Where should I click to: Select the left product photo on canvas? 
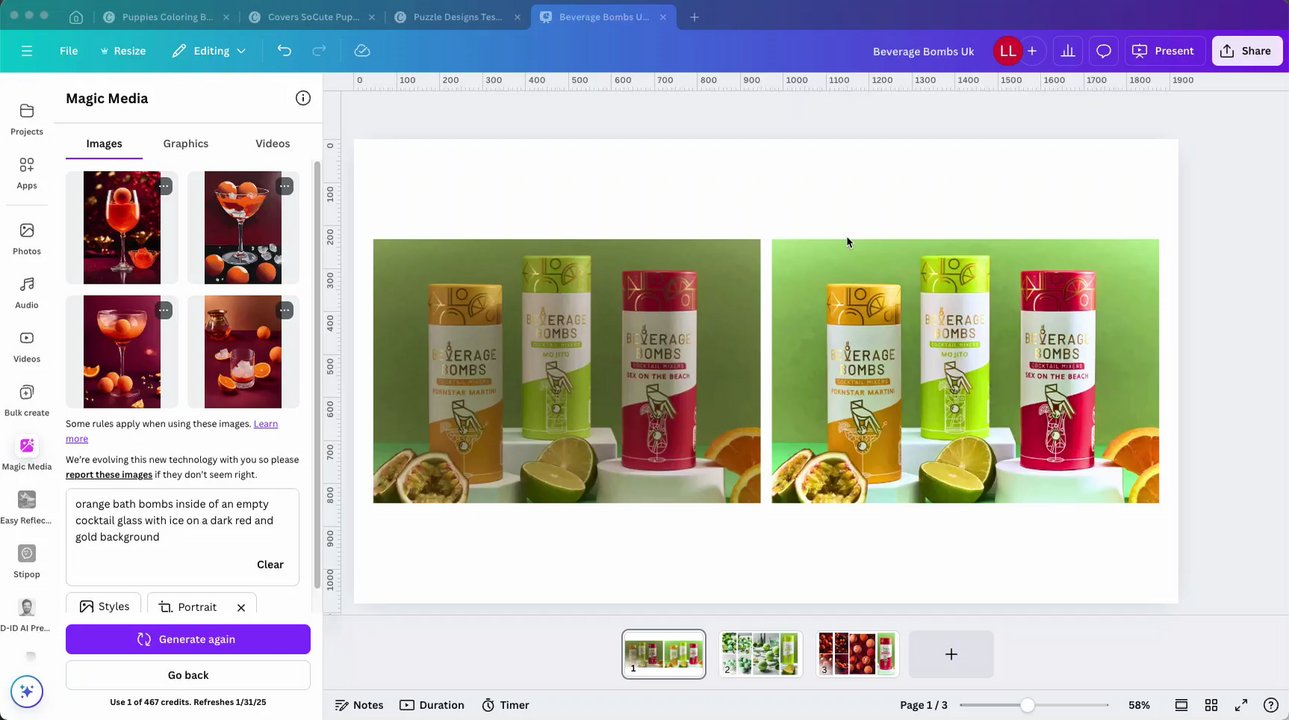tap(567, 371)
